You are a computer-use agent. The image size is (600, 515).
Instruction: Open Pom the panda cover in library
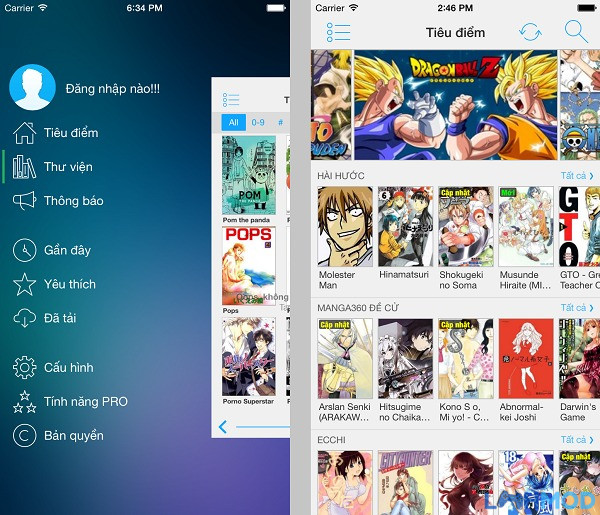(249, 175)
